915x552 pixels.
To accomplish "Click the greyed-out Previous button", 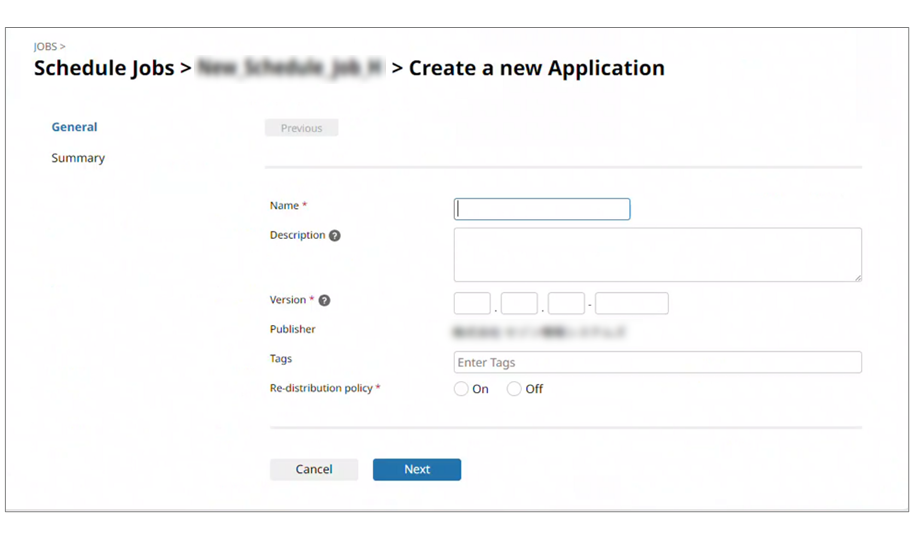I will [301, 128].
